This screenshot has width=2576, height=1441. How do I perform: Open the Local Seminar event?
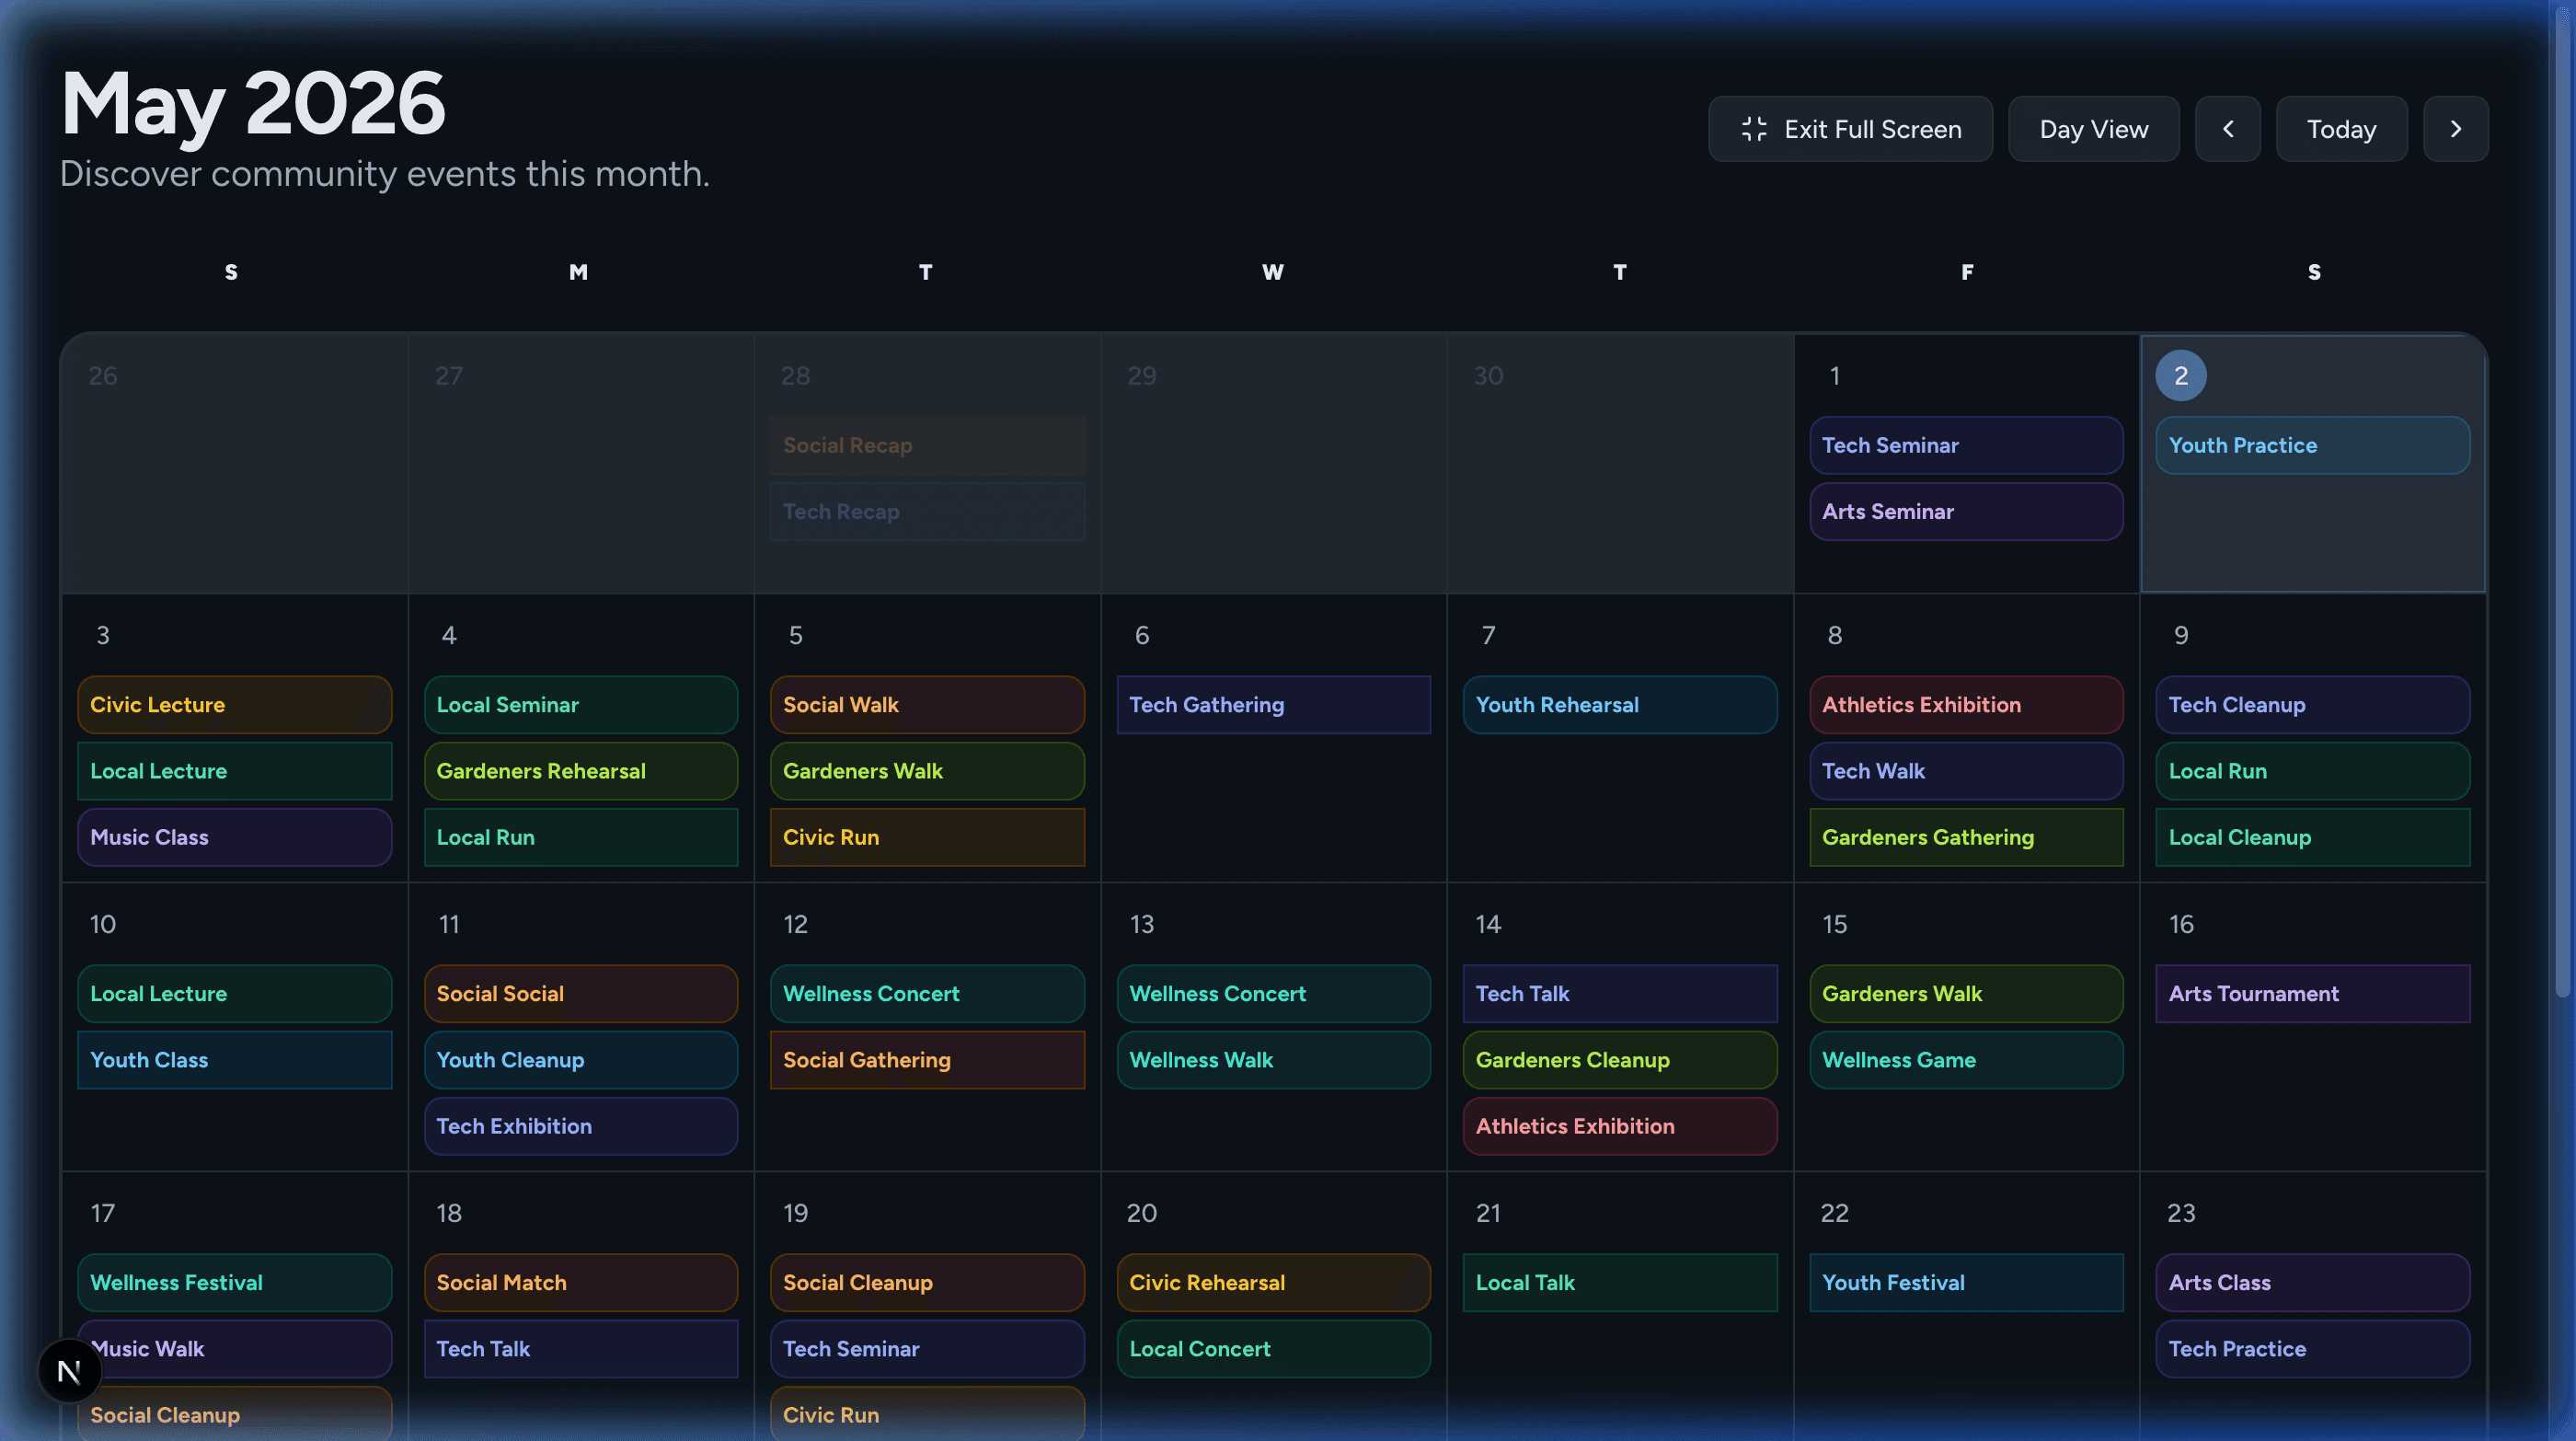pos(580,705)
